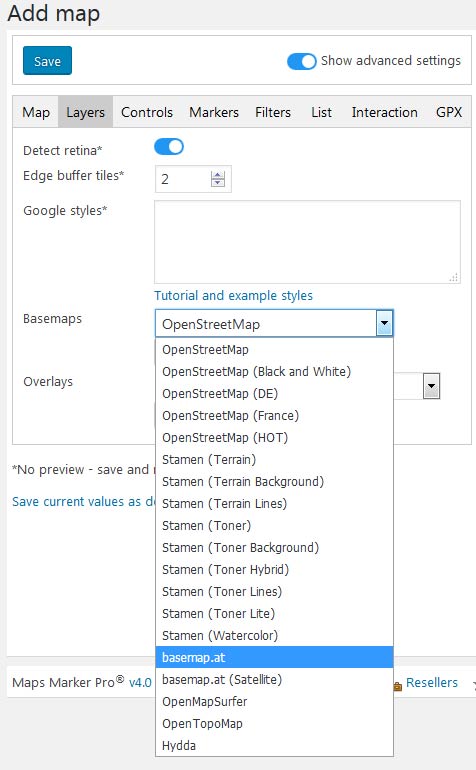Decrease Edge buffer tiles with the down arrow
Viewport: 476px width, 770px height.
tap(218, 183)
